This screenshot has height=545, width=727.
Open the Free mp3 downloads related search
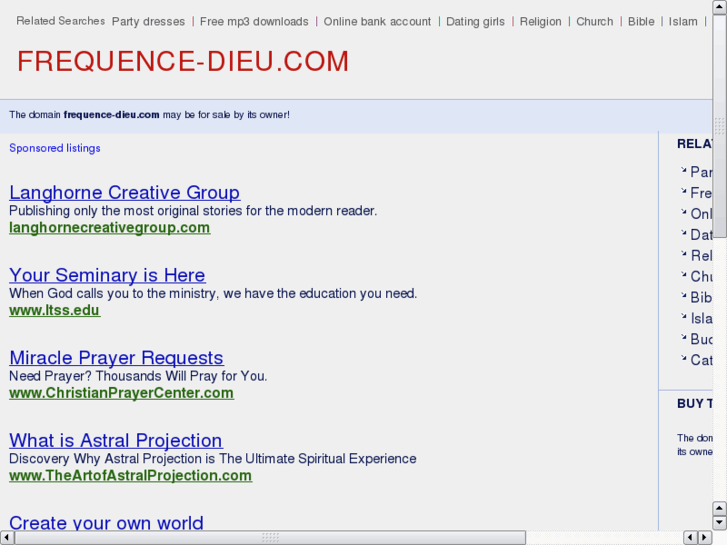coord(254,22)
